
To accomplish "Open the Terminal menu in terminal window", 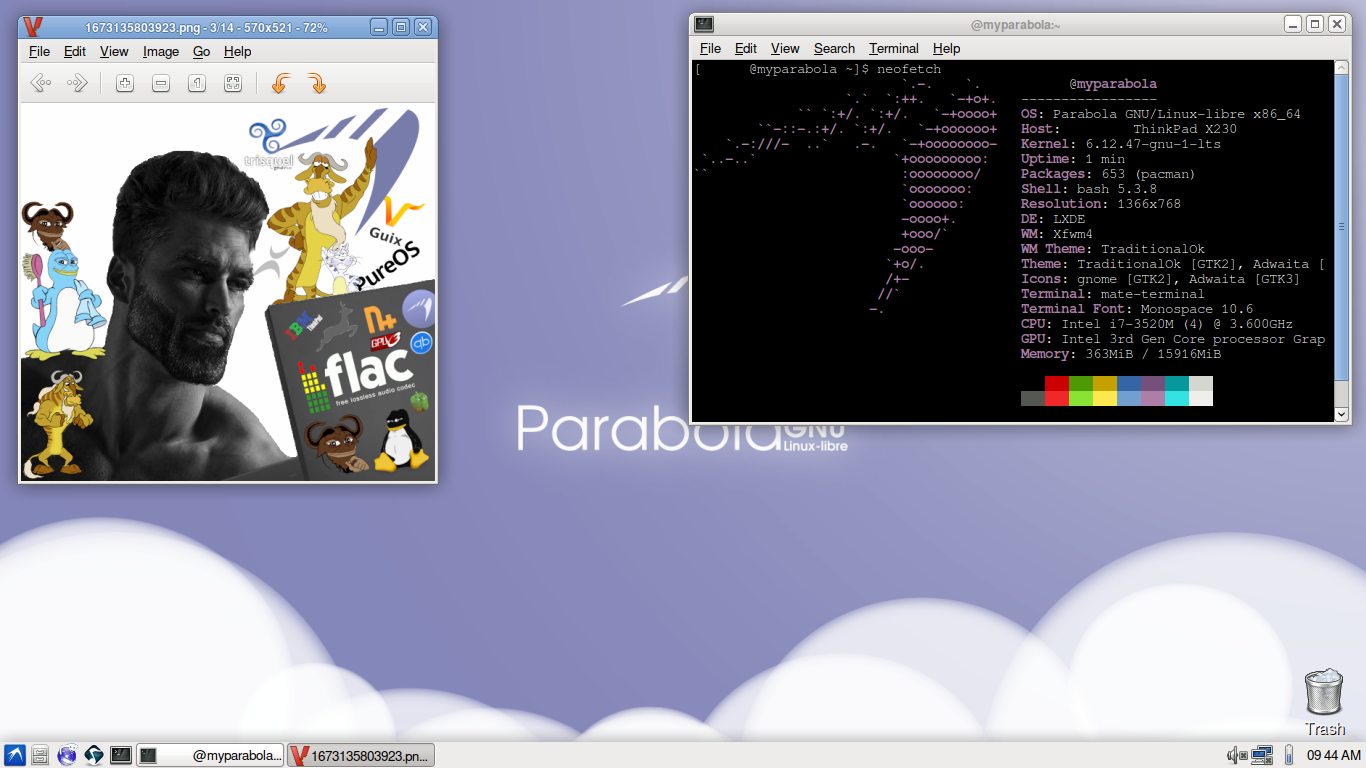I will [x=894, y=48].
